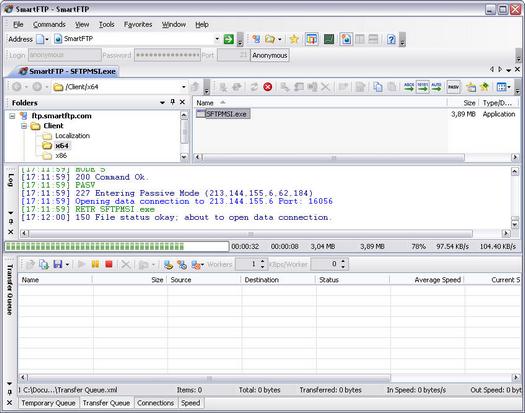This screenshot has width=525, height=413.
Task: Click the red Stop queue icon
Action: tap(109, 264)
